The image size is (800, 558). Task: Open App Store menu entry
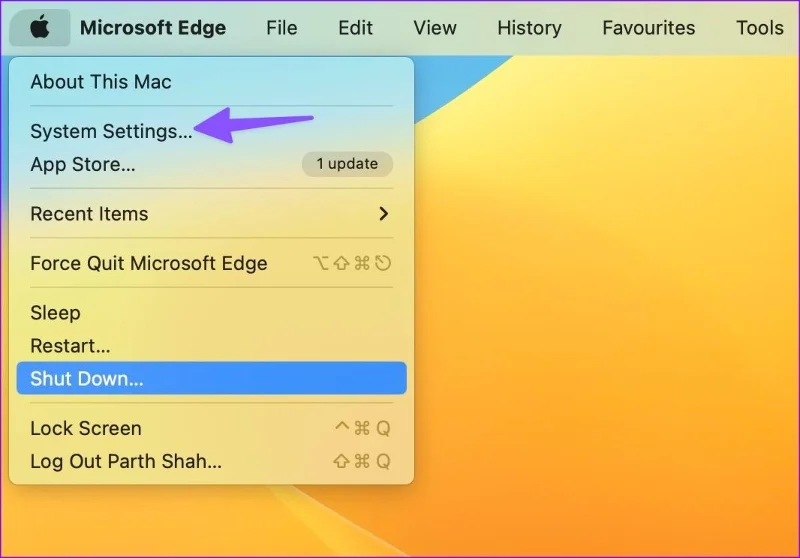point(211,164)
